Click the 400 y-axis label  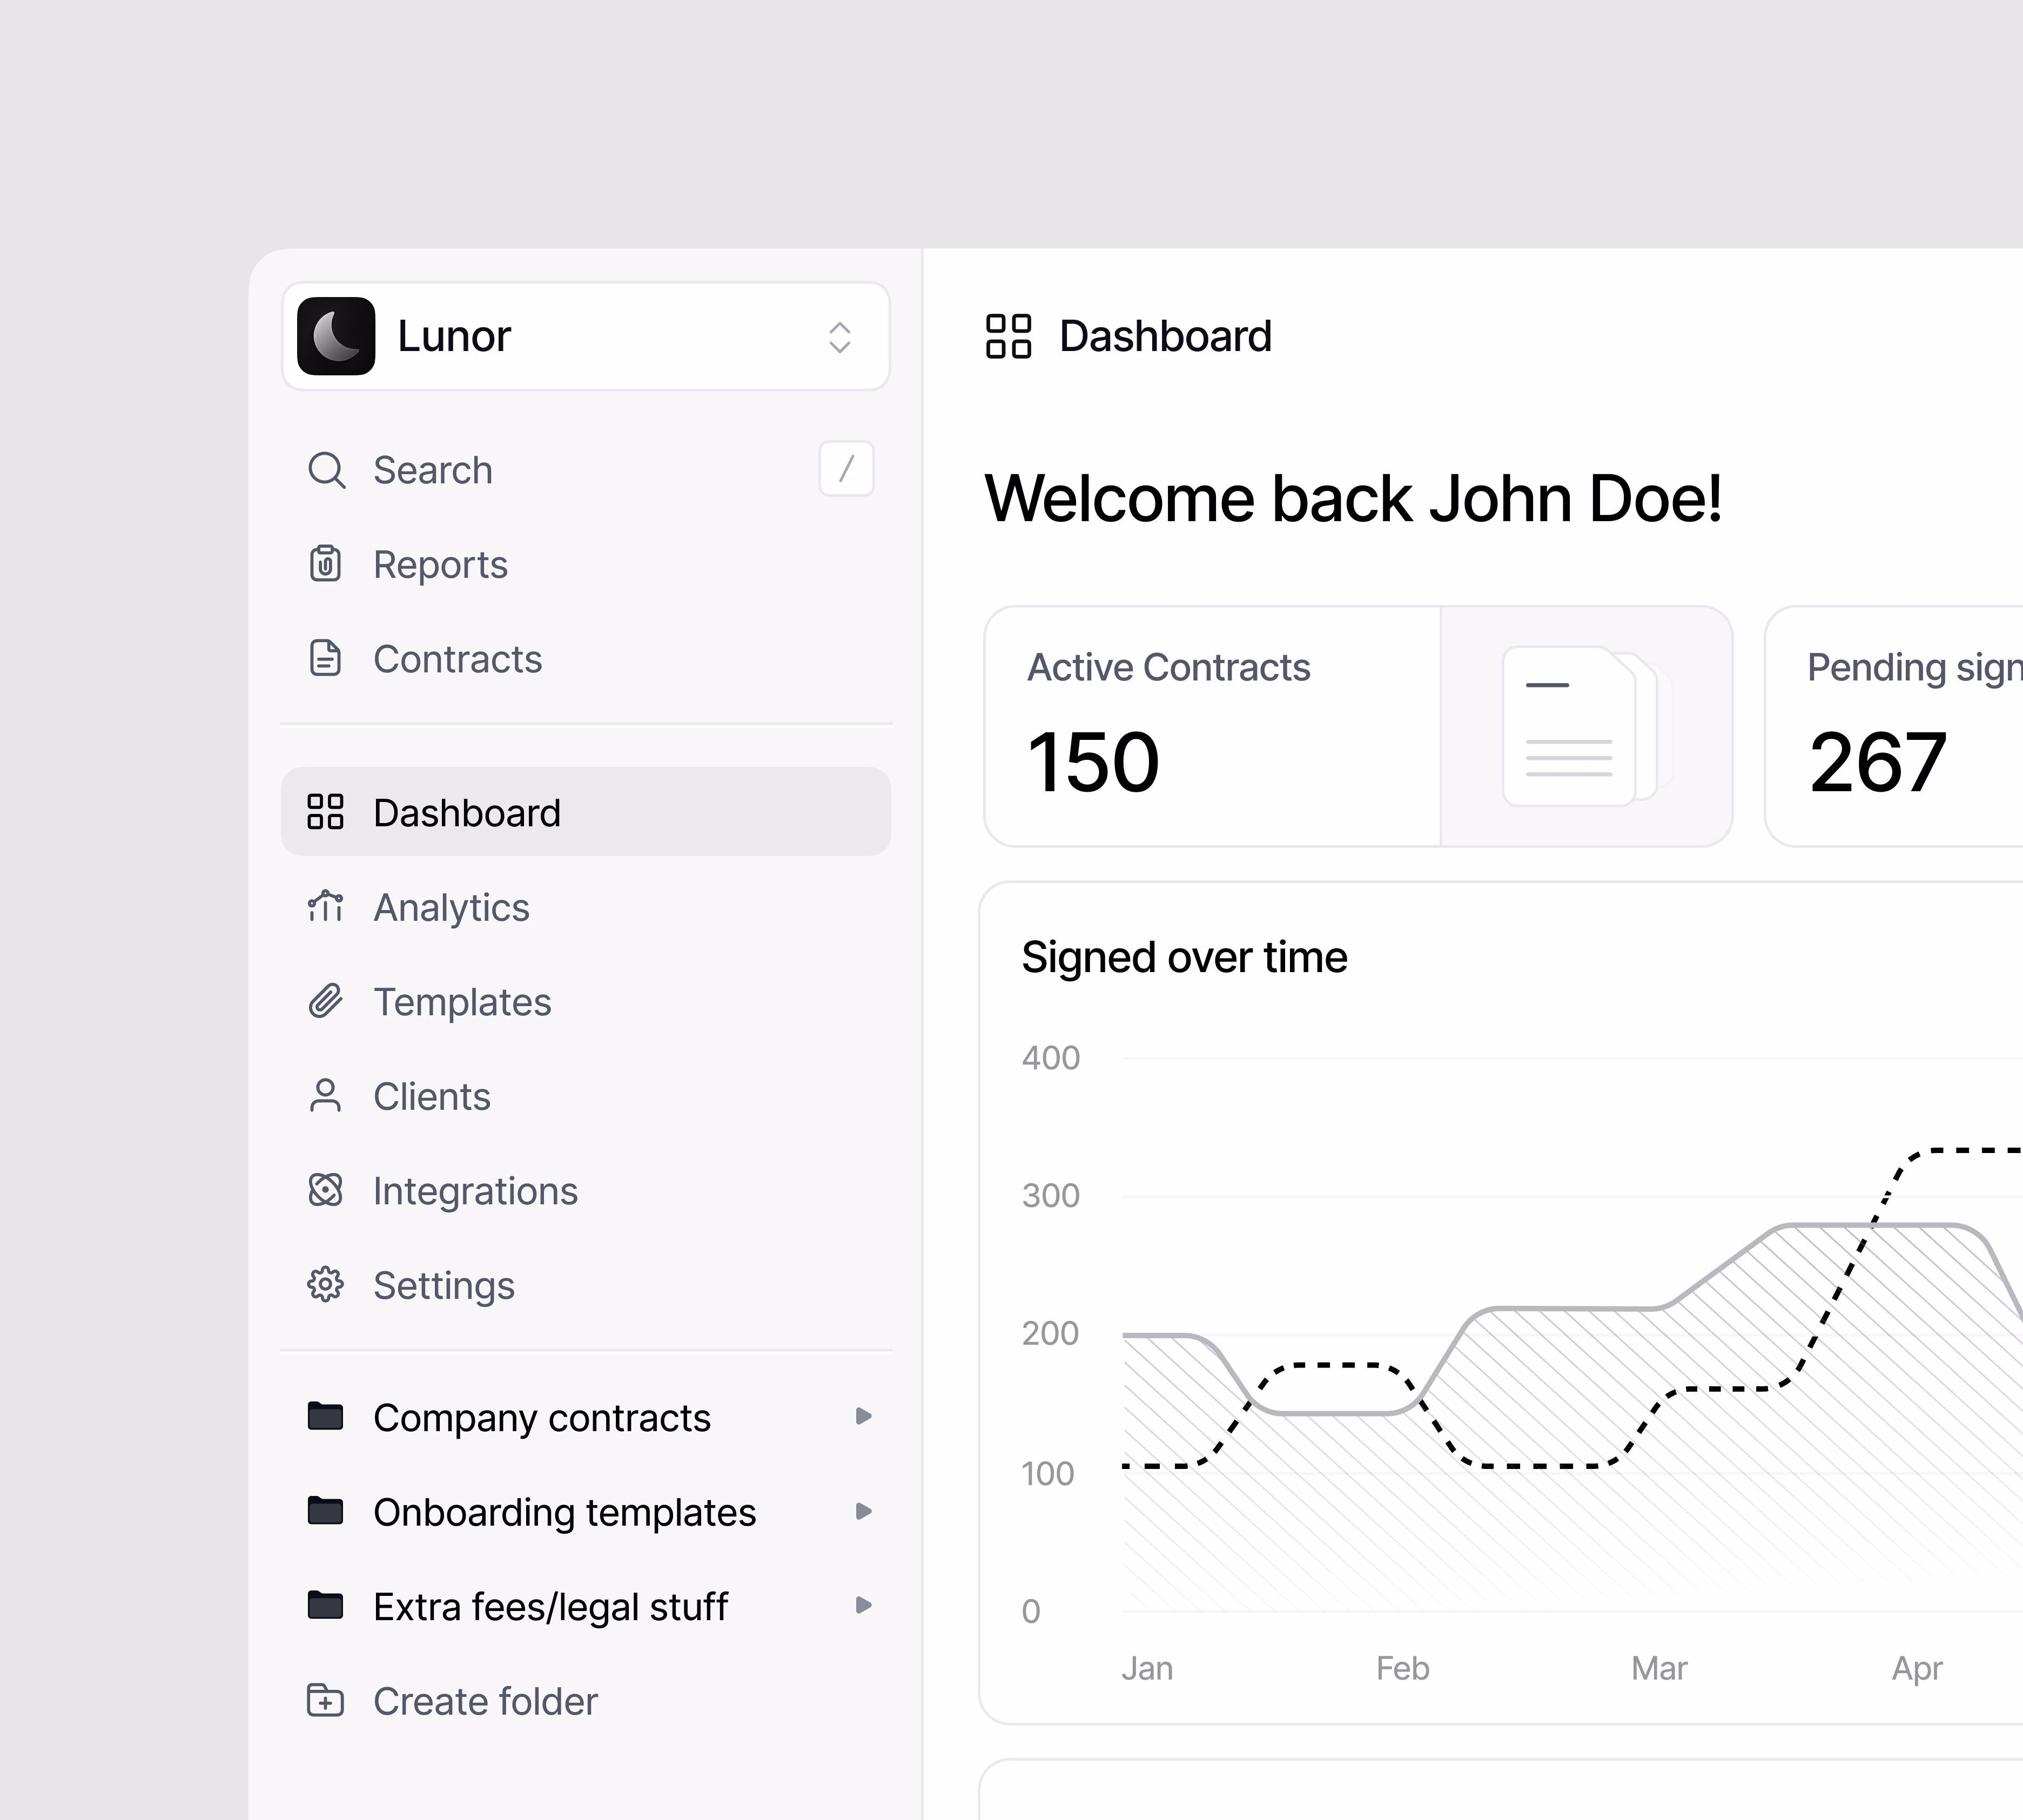coord(1051,1058)
